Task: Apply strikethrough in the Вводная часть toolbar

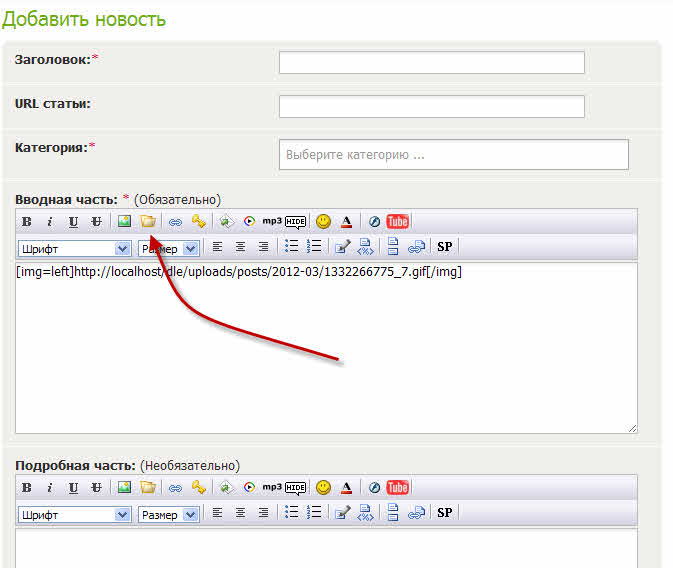Action: [x=96, y=222]
